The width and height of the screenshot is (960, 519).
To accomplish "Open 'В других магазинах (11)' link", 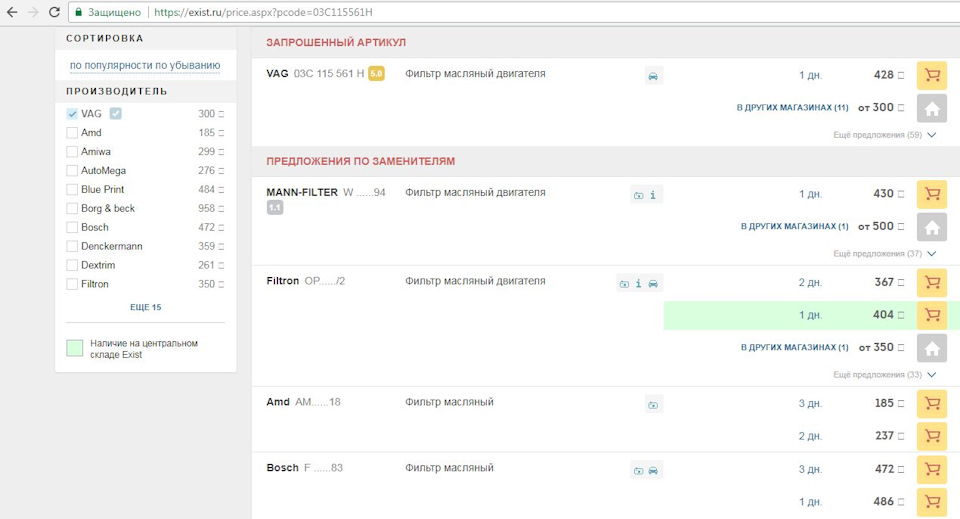I will tap(792, 108).
